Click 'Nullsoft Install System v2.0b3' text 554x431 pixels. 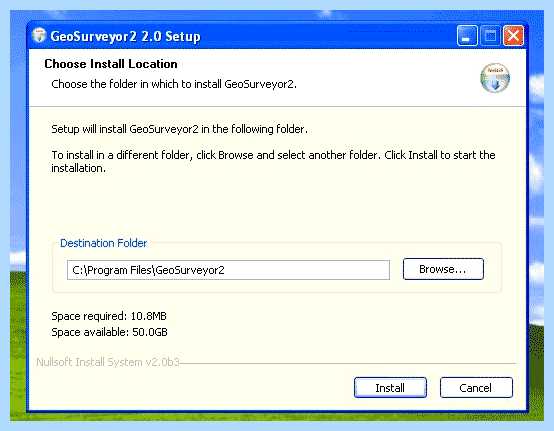pos(108,362)
